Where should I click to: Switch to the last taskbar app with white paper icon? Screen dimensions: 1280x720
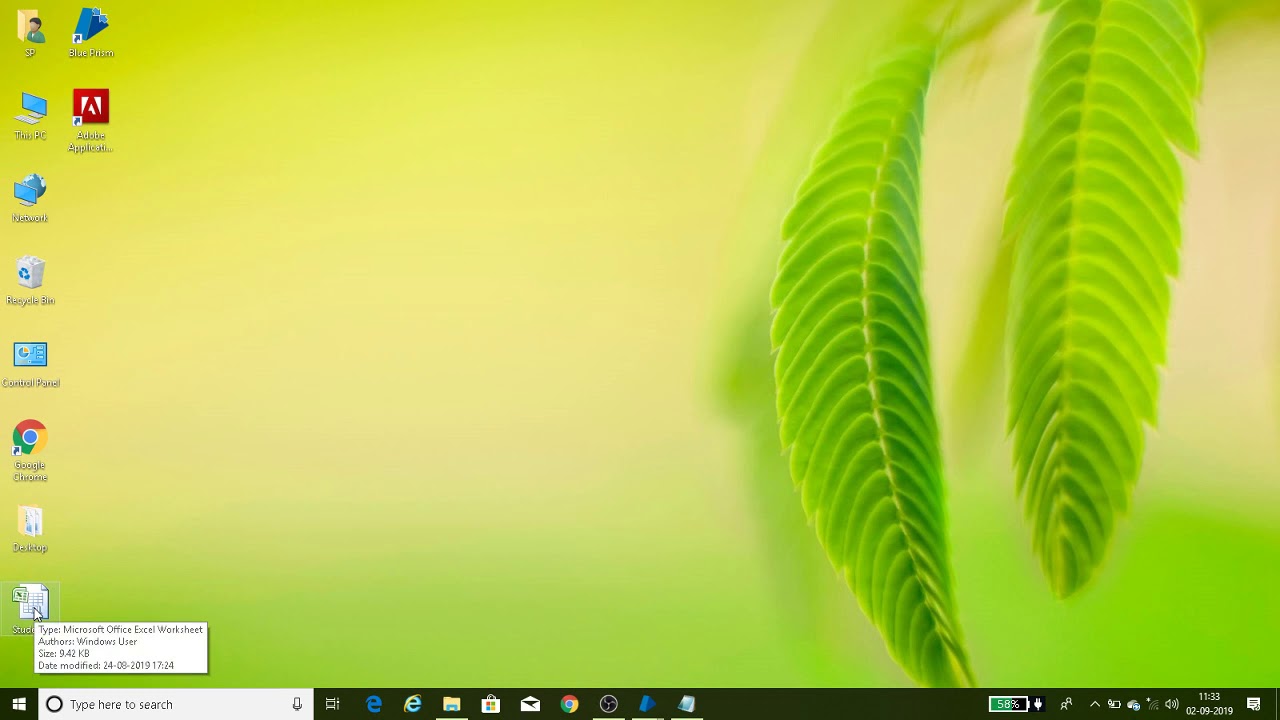686,704
